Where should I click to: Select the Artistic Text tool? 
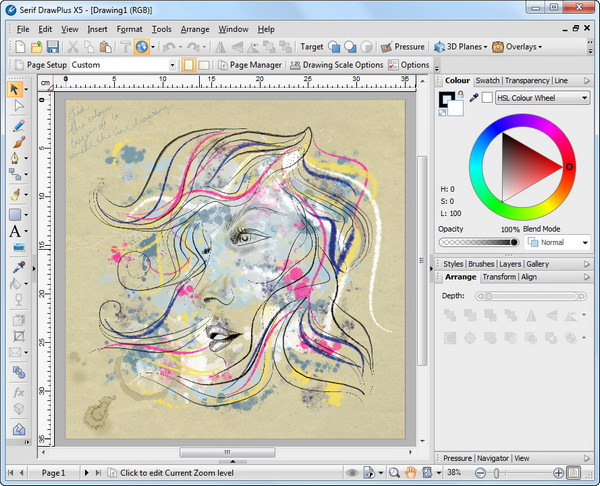(15, 231)
